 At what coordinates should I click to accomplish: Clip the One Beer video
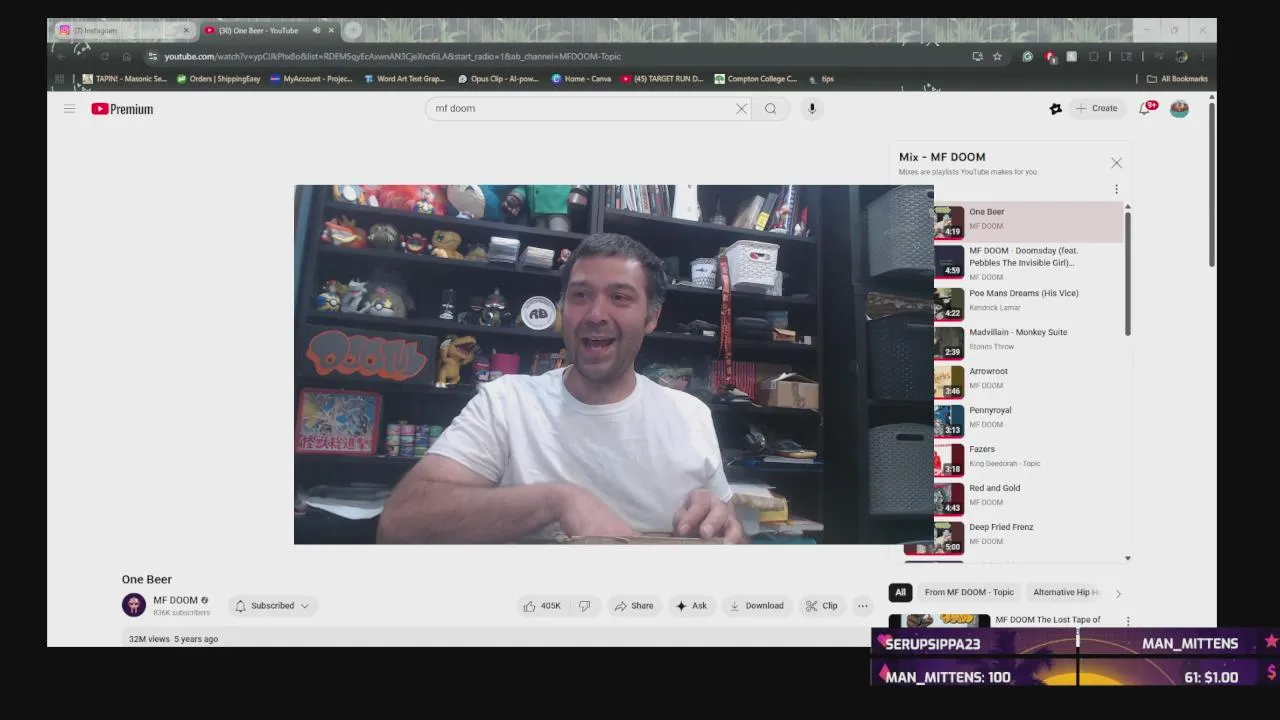(x=822, y=605)
